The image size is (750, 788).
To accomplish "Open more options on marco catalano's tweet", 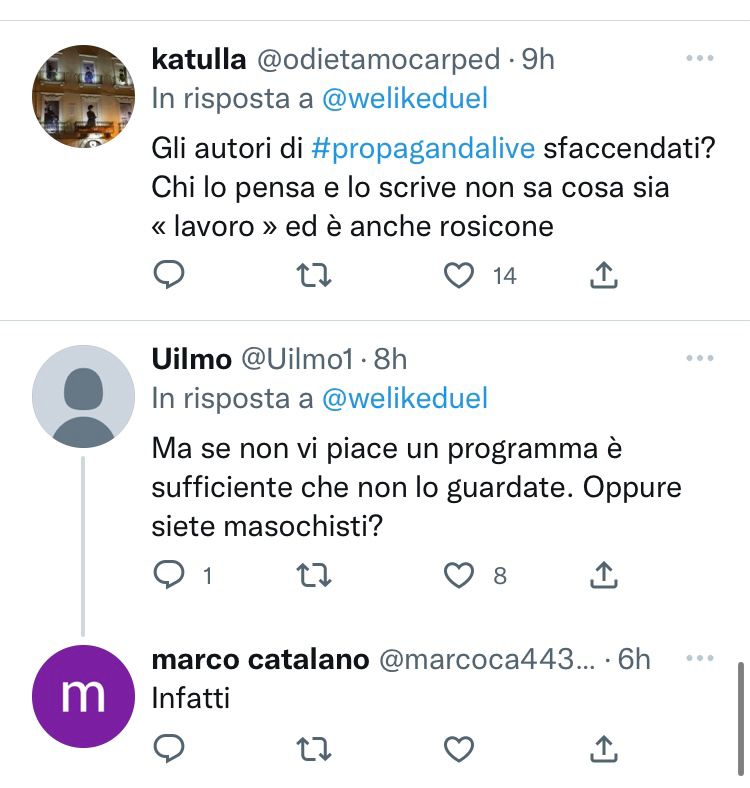I will coord(699,658).
